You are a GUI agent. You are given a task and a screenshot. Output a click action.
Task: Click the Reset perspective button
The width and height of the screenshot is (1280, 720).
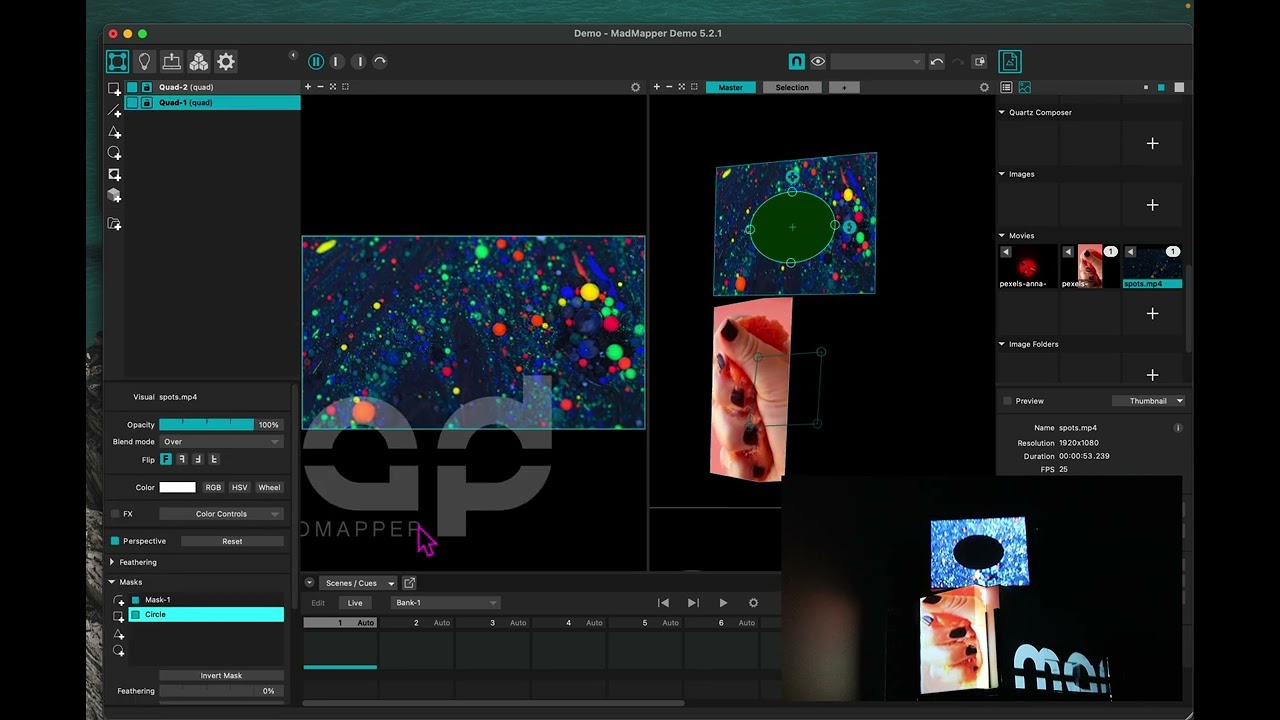232,541
